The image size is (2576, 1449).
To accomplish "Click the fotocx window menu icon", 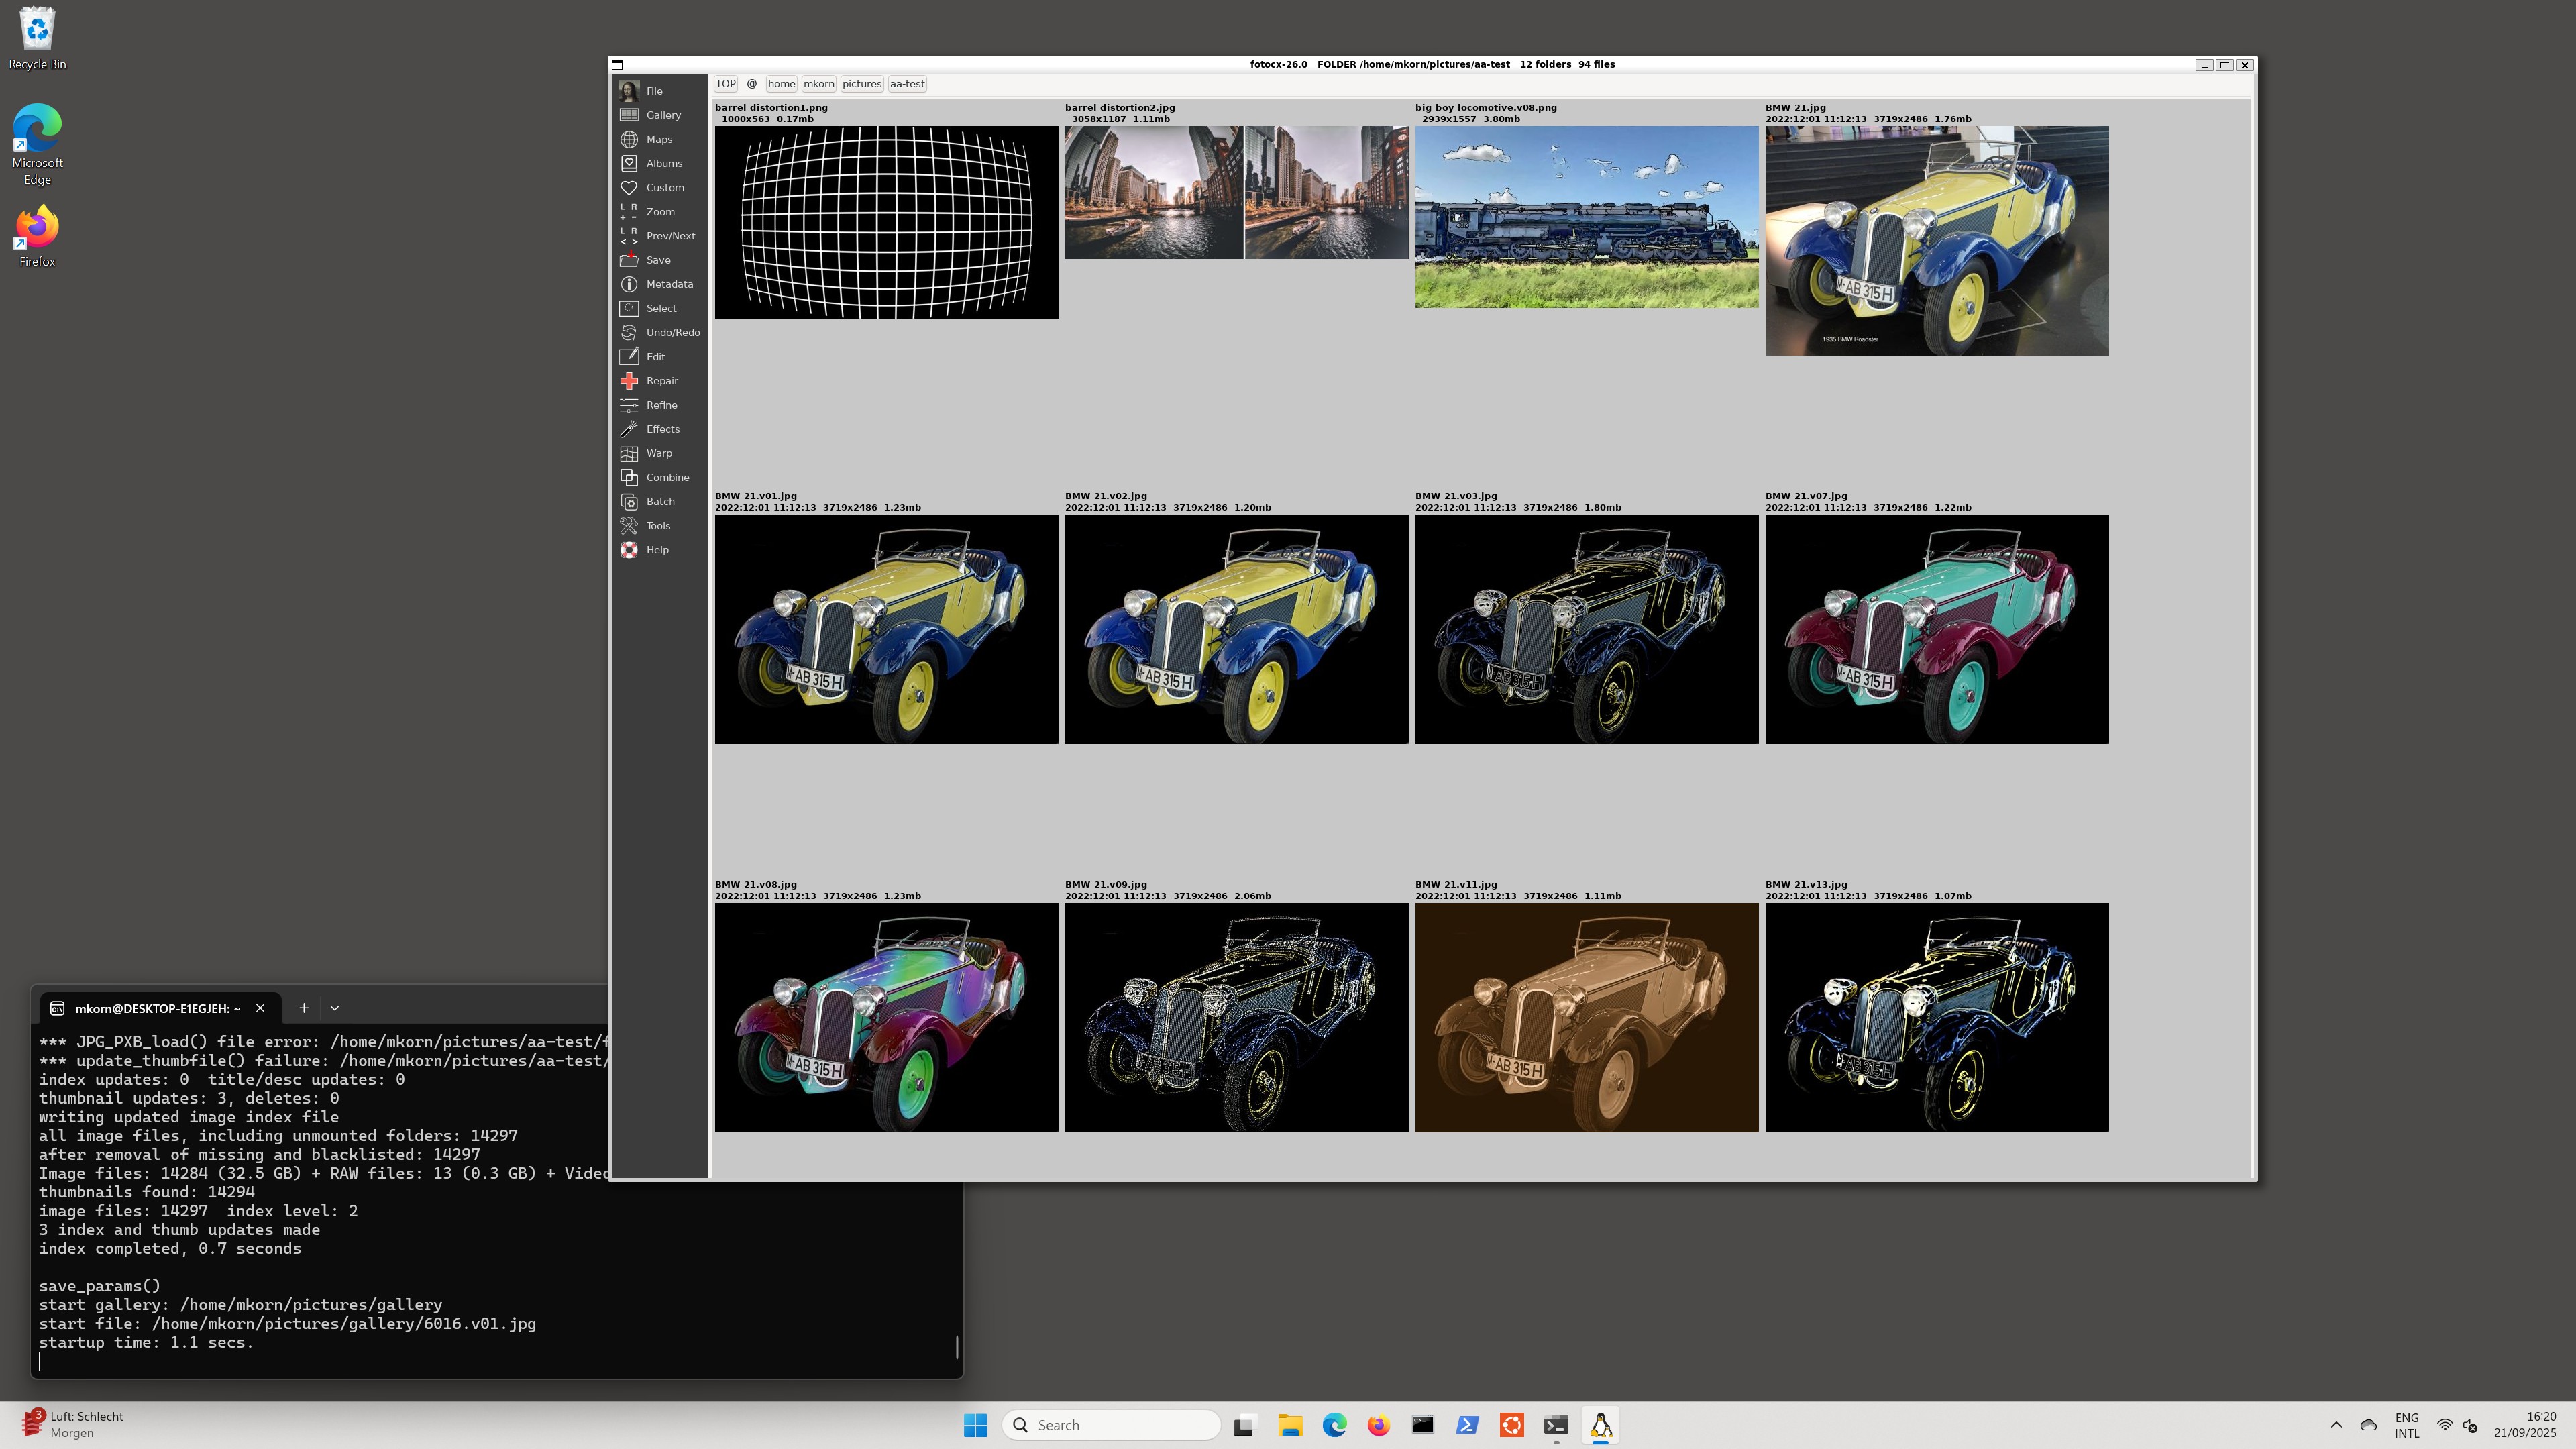I will (618, 65).
